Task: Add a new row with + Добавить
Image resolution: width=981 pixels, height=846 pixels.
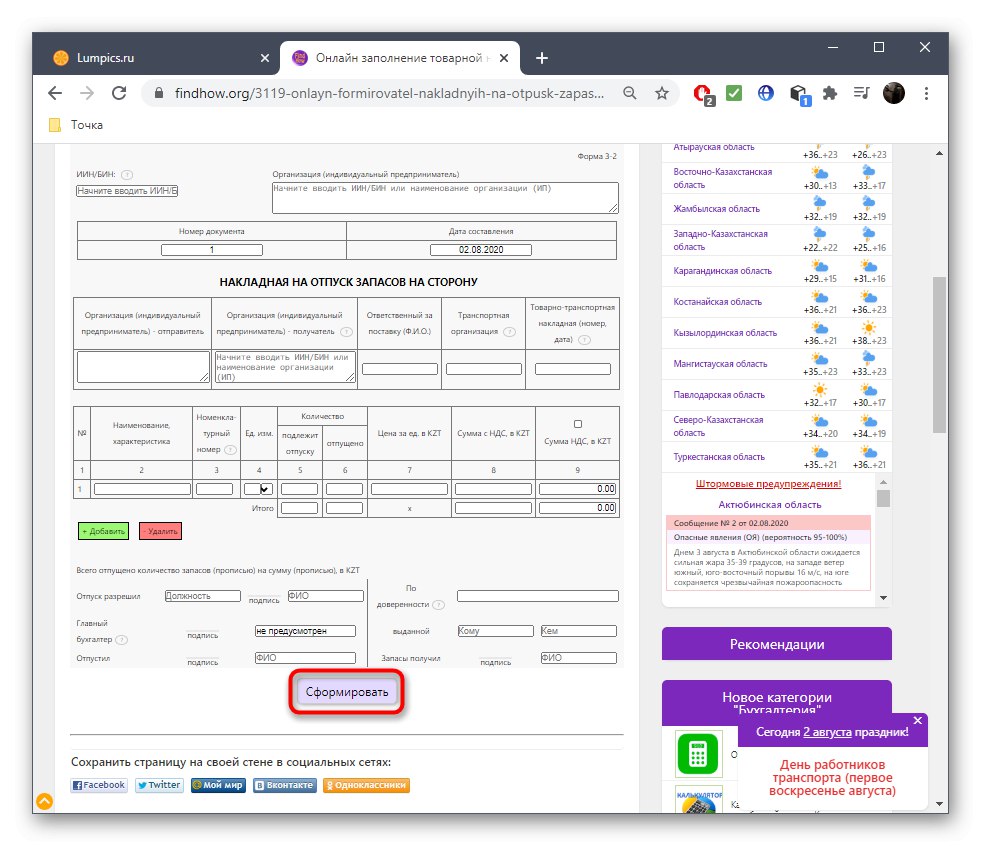Action: pos(102,531)
